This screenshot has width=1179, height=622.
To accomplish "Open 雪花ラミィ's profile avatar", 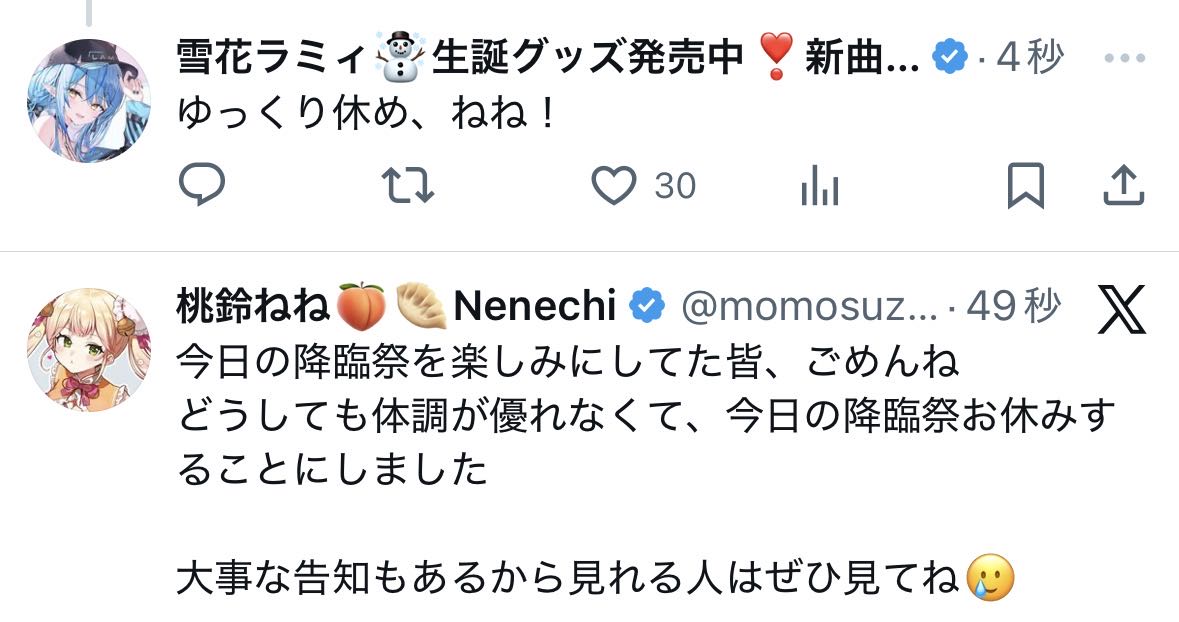I will tap(88, 101).
